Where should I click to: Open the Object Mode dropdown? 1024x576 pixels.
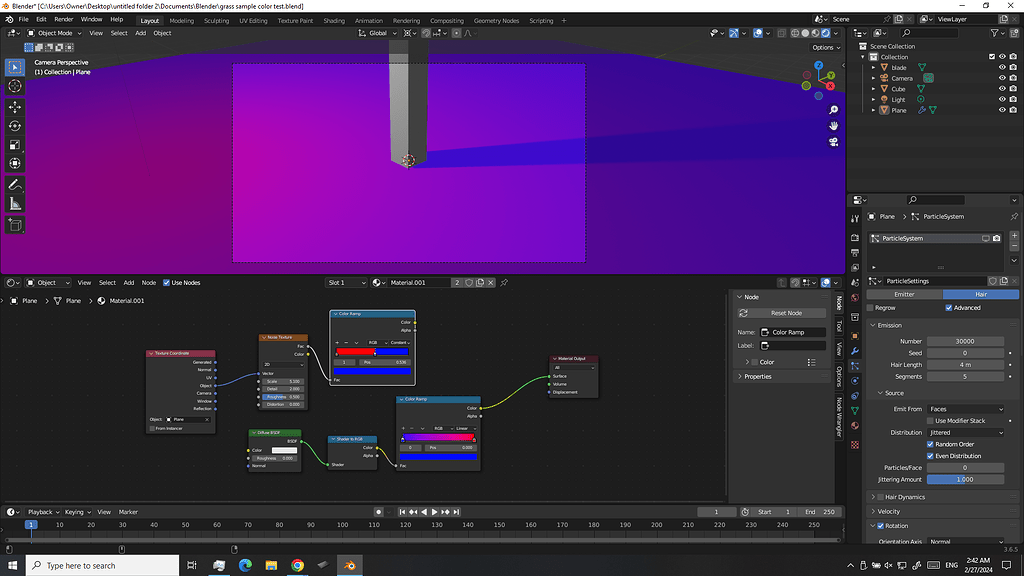pyautogui.click(x=54, y=33)
